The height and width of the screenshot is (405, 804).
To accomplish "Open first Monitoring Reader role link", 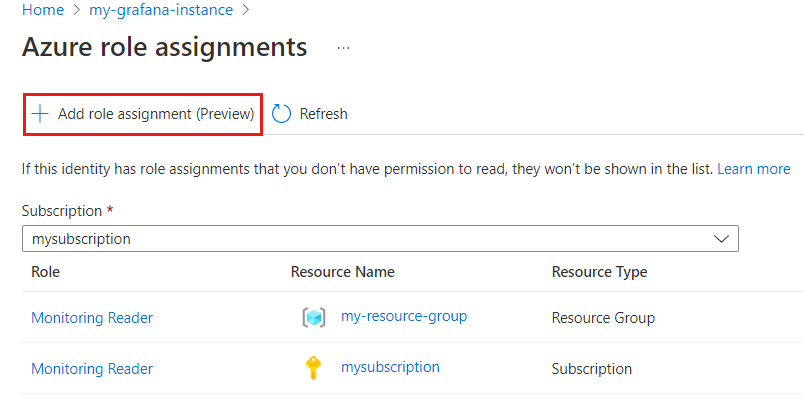I will tap(92, 318).
